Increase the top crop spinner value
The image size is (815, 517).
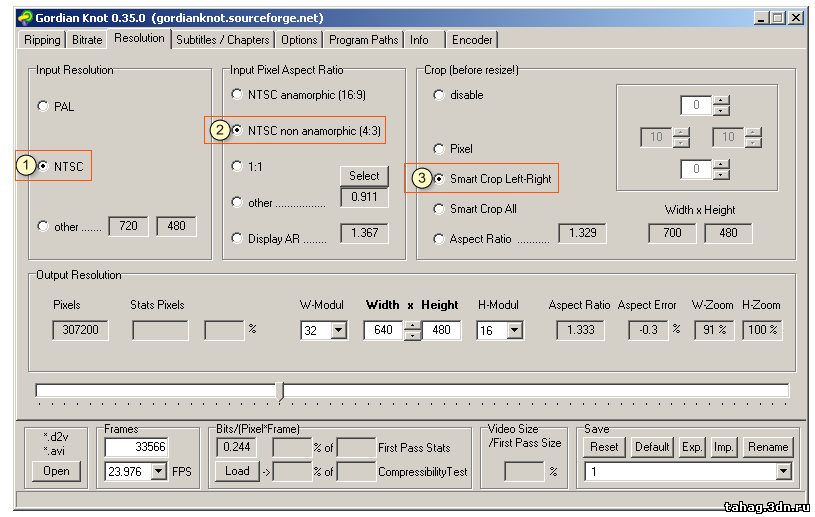(x=721, y=100)
